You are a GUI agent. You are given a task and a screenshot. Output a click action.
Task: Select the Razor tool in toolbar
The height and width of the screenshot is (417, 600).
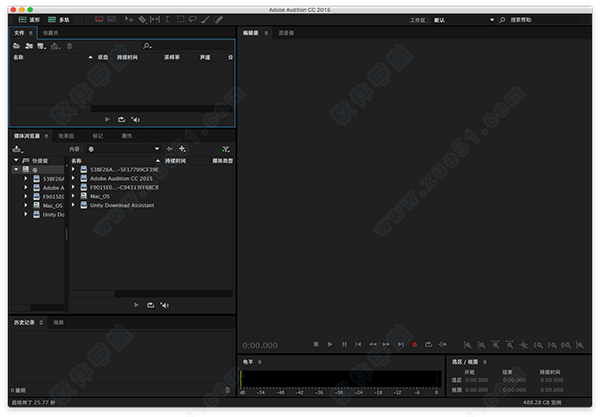[x=142, y=20]
